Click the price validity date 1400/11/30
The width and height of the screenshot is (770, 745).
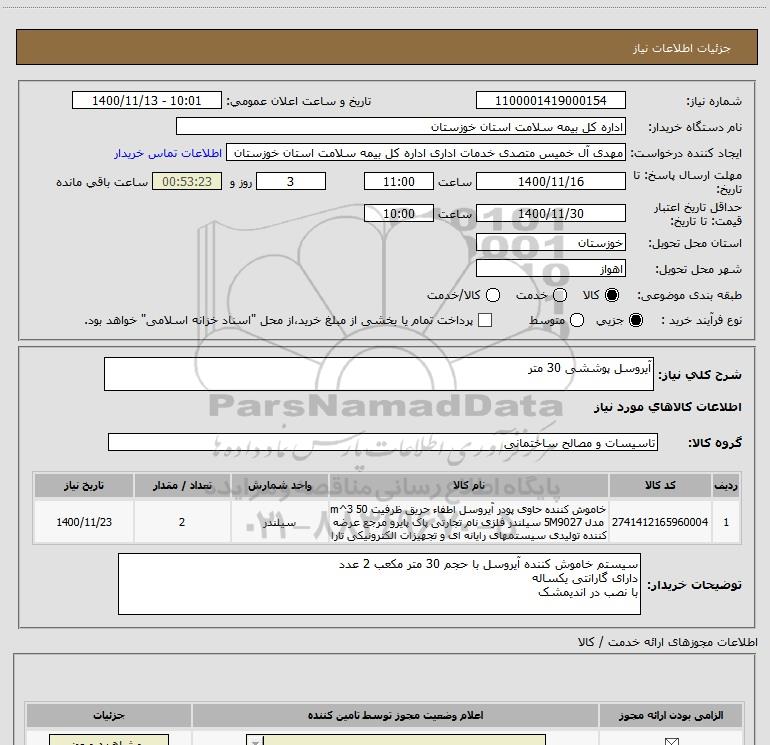point(550,213)
